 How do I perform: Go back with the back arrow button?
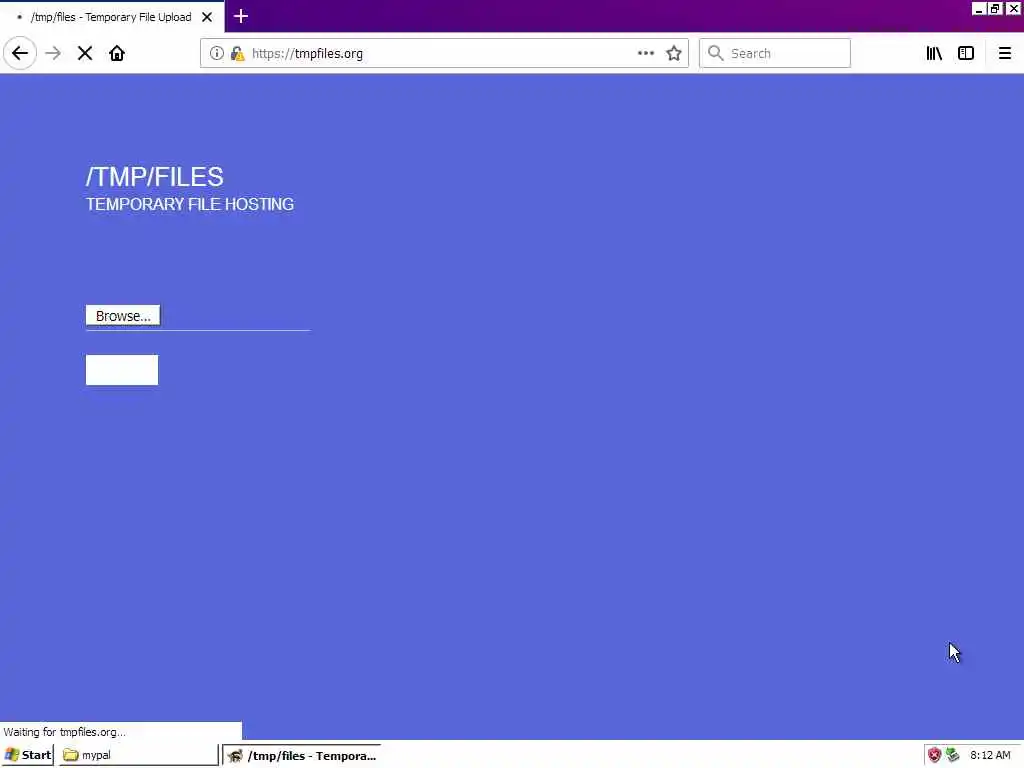click(x=20, y=53)
